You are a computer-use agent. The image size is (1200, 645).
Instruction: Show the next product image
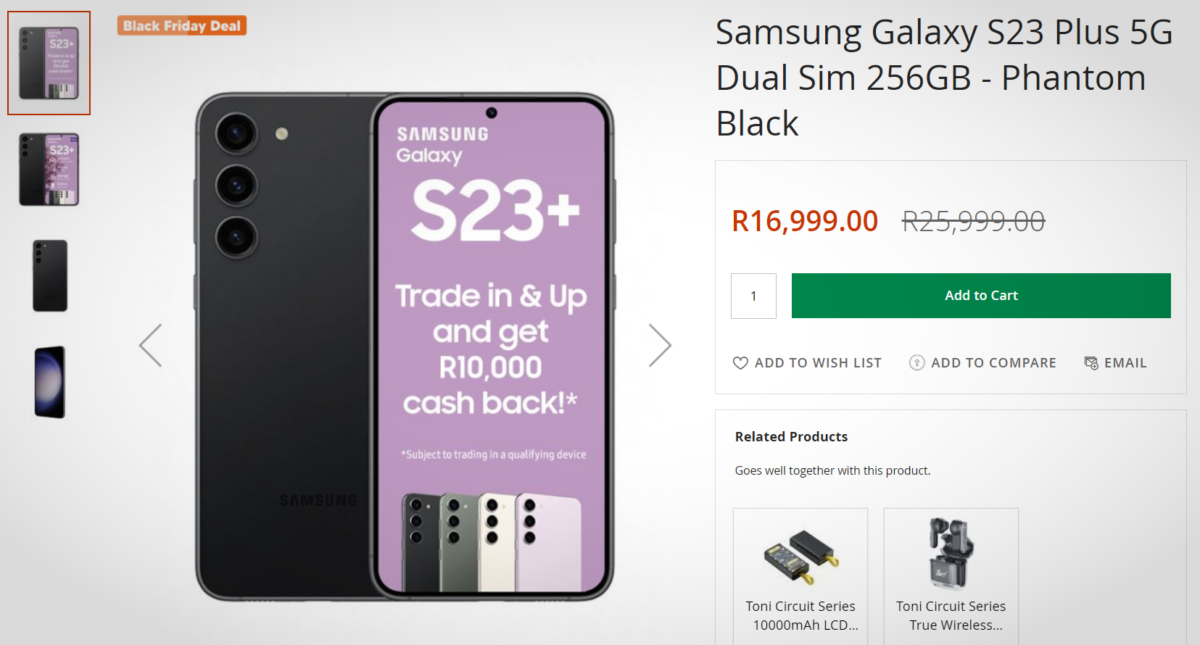click(660, 345)
